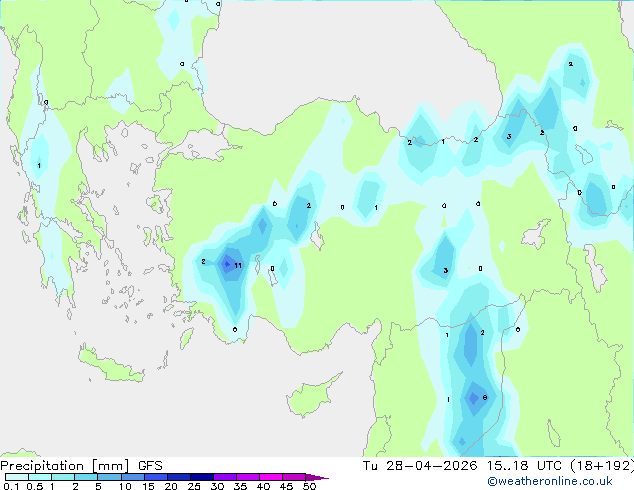Click the 15–20 mm legend swatch
634x490 pixels.
point(155,477)
